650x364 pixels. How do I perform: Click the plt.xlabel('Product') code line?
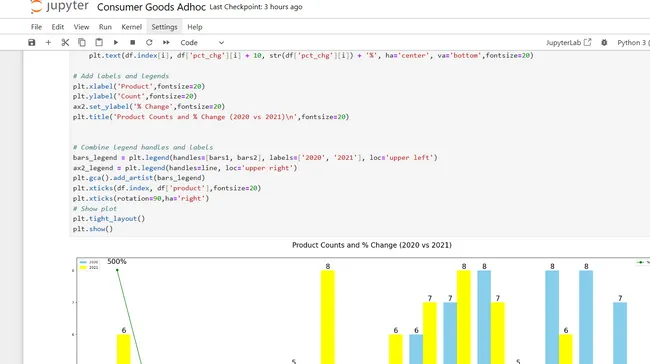(139, 86)
